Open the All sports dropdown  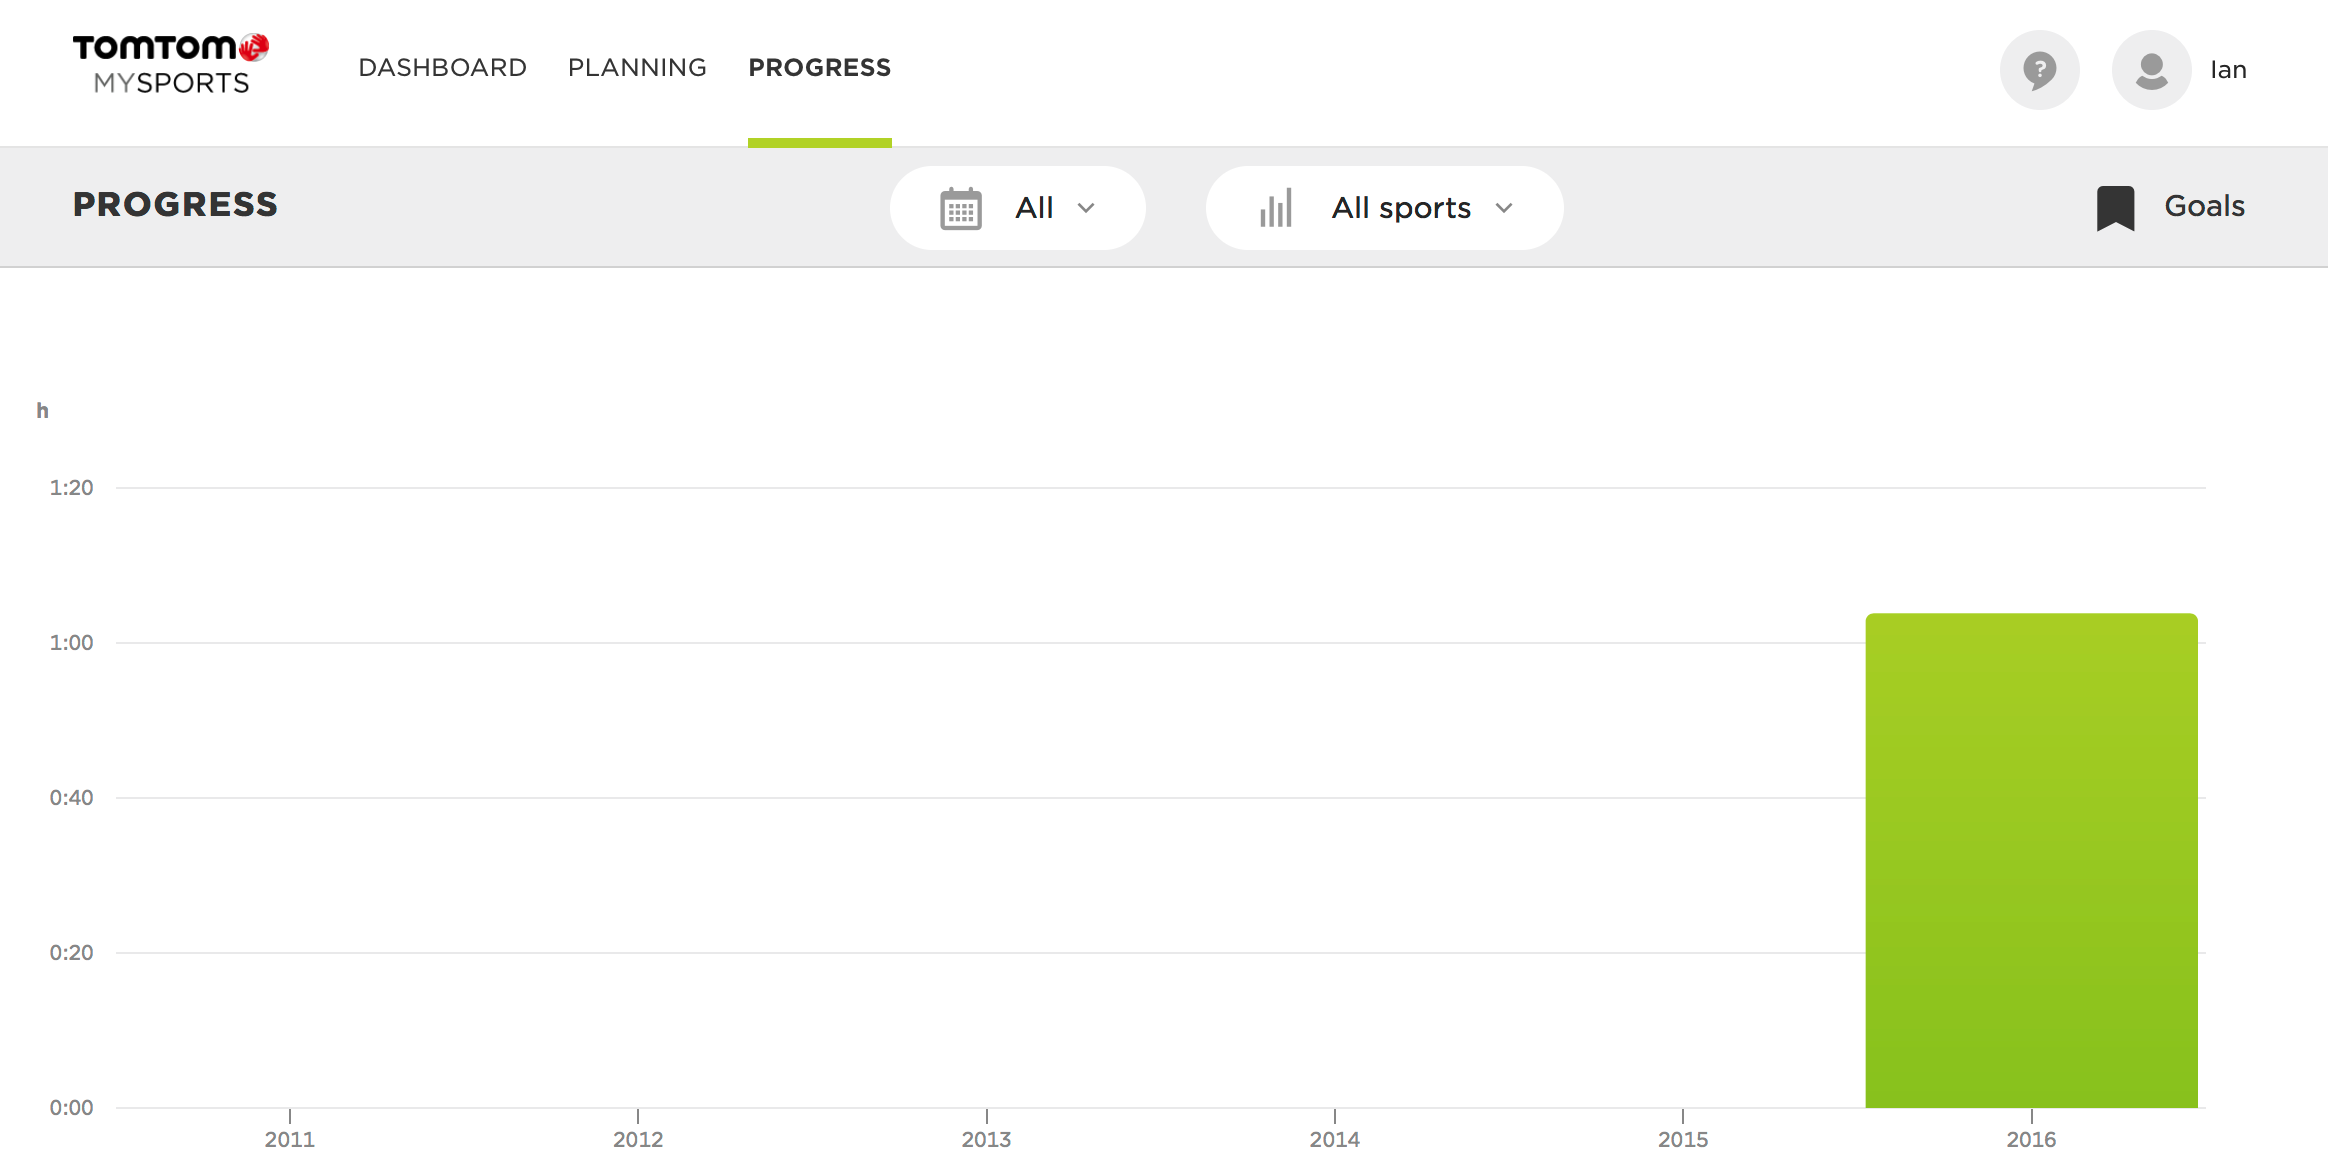tap(1400, 208)
